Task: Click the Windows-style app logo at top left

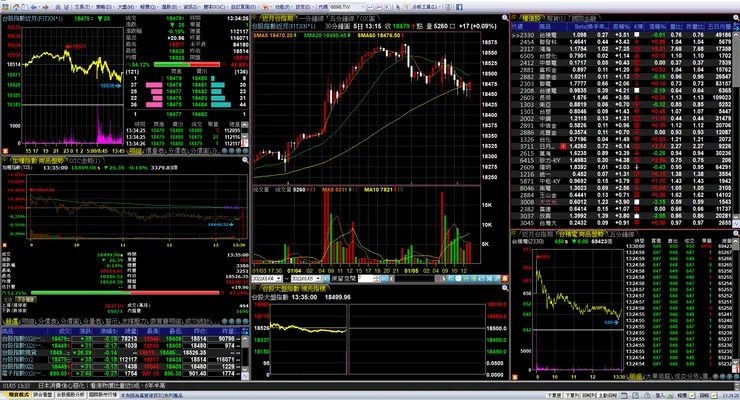Action: tap(4, 7)
